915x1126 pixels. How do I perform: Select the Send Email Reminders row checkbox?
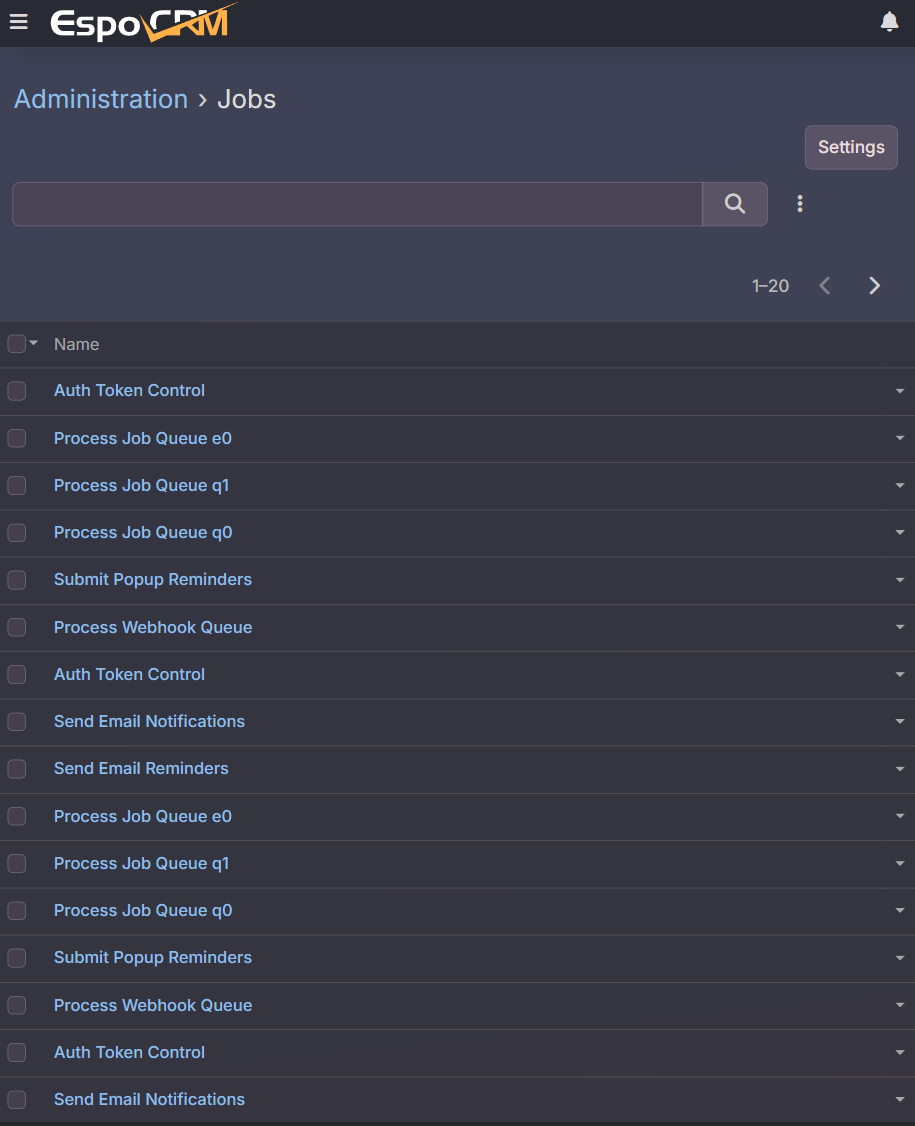[x=17, y=769]
